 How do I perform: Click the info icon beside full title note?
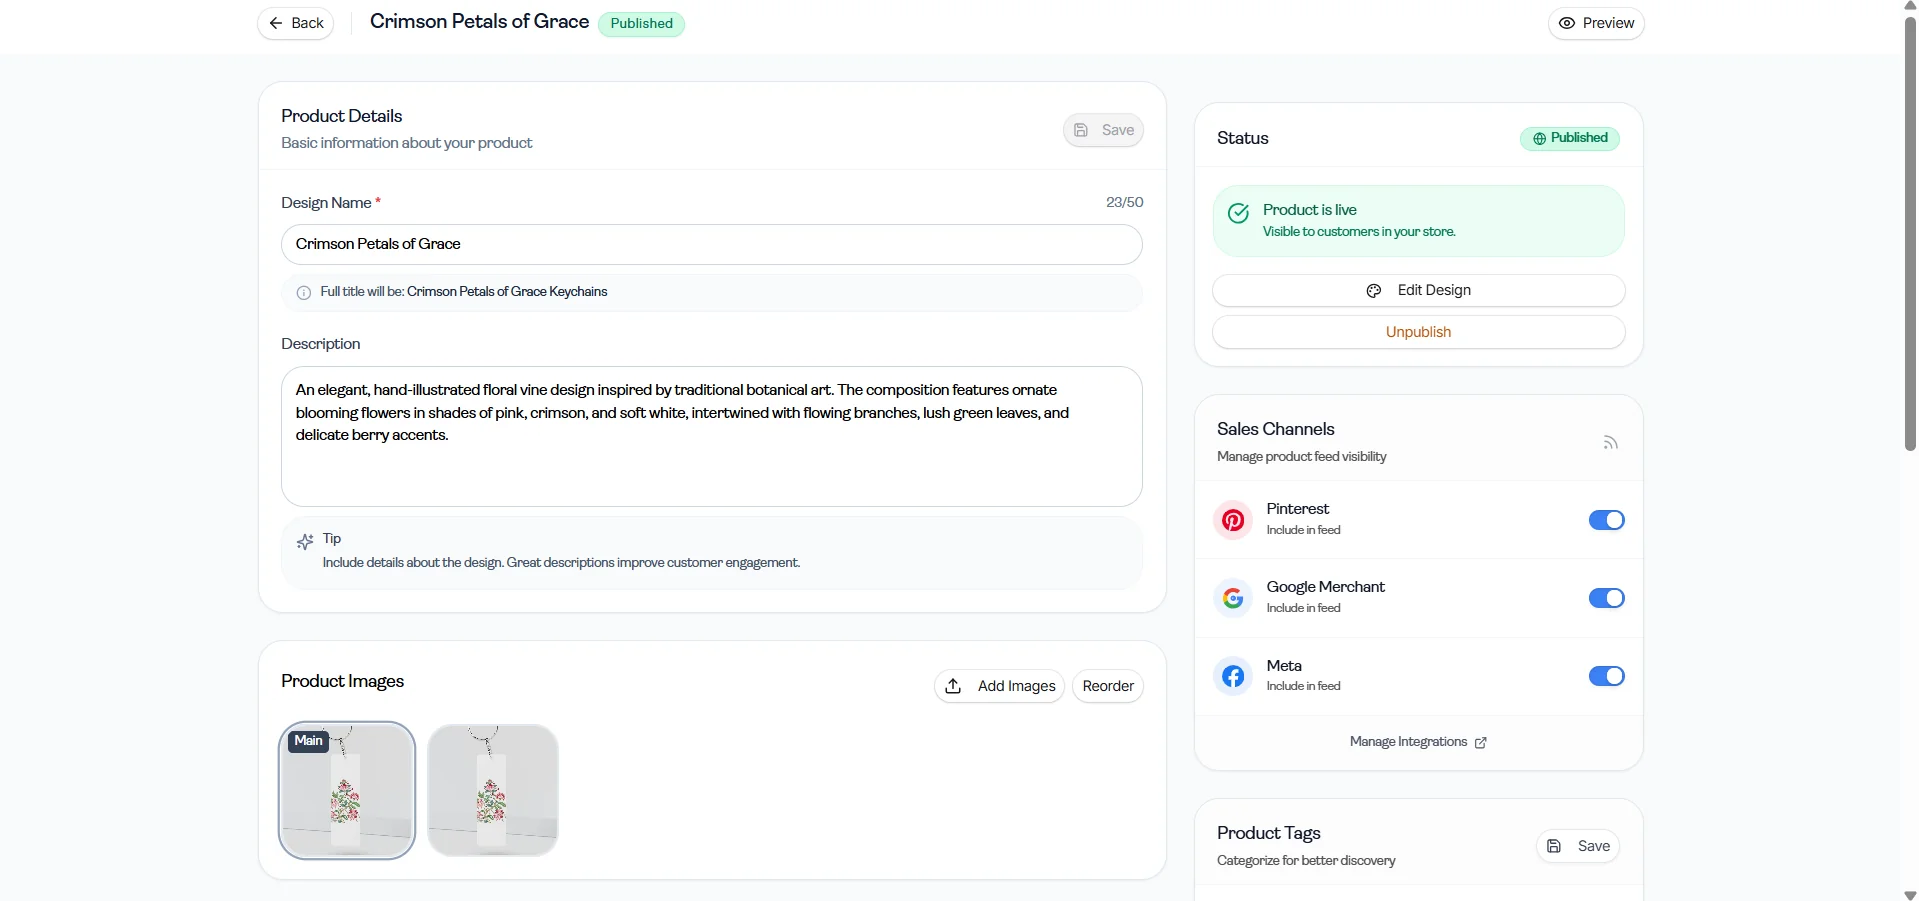point(304,293)
